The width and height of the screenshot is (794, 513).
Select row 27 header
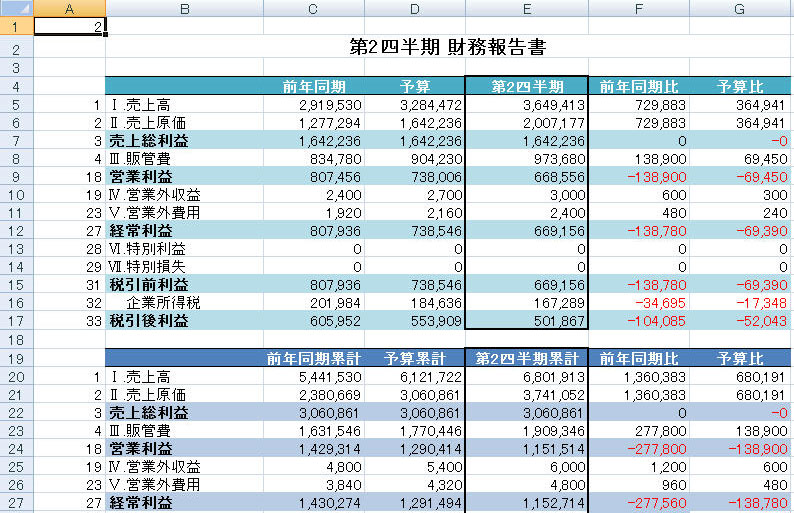pyautogui.click(x=16, y=503)
